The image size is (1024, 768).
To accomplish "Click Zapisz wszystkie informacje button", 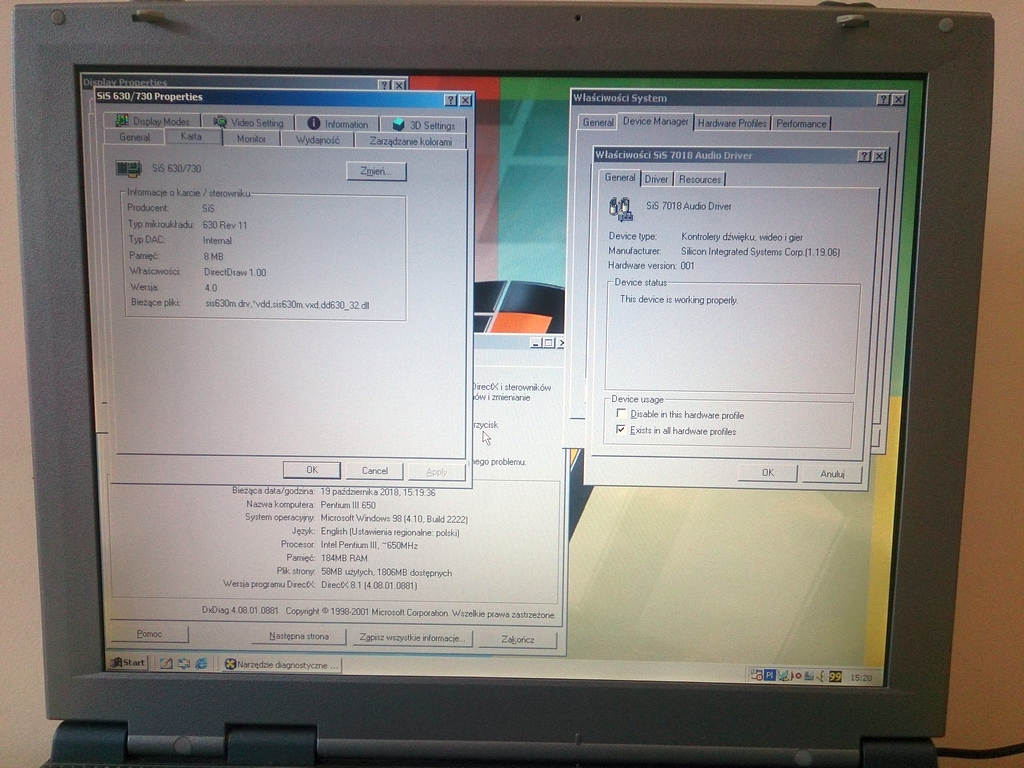I will (411, 637).
